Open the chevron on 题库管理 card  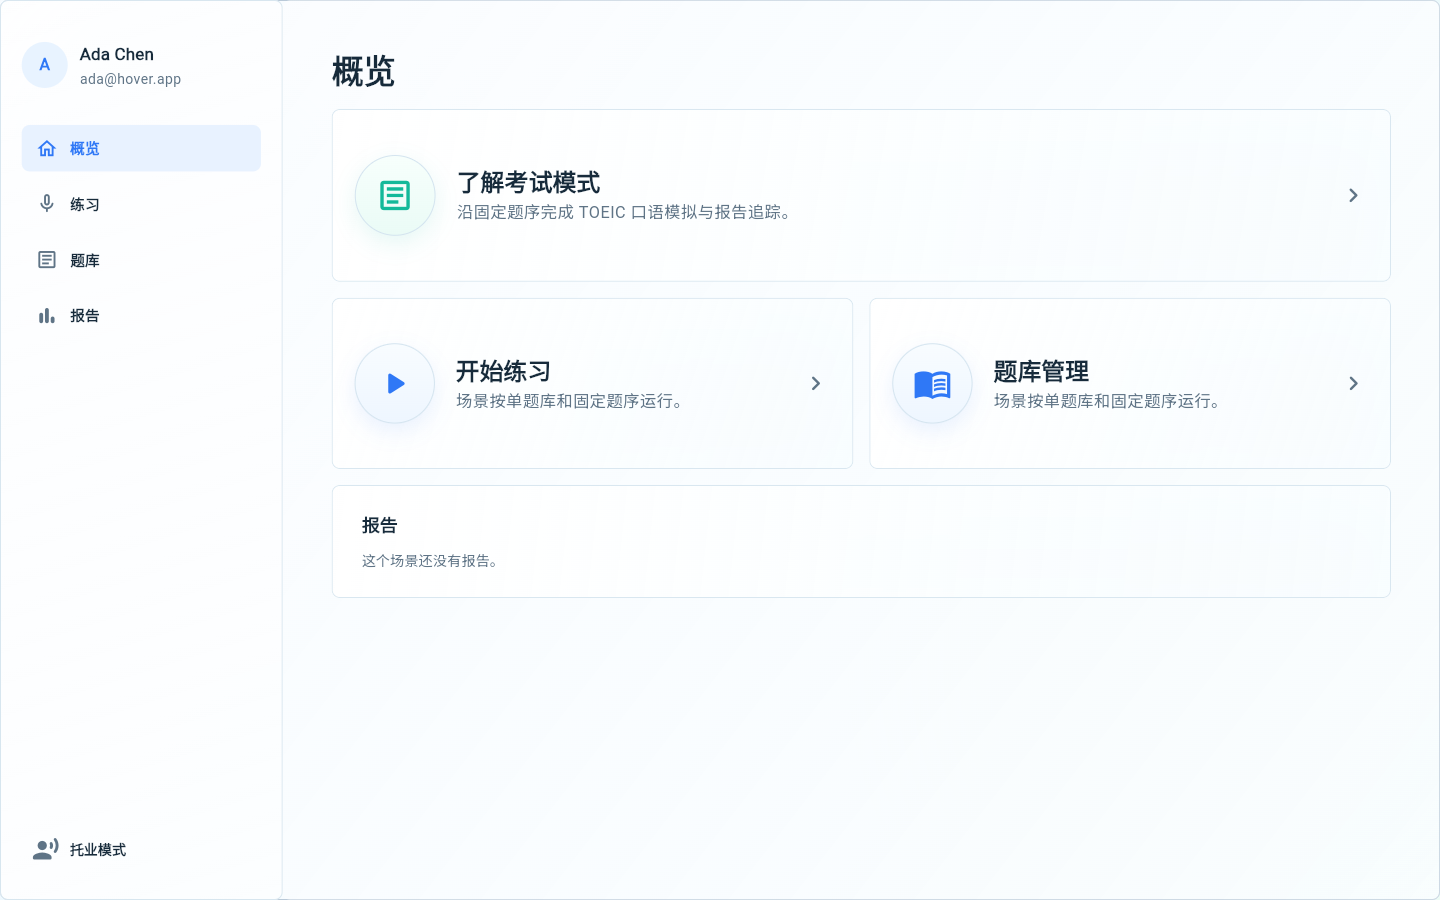[1353, 384]
